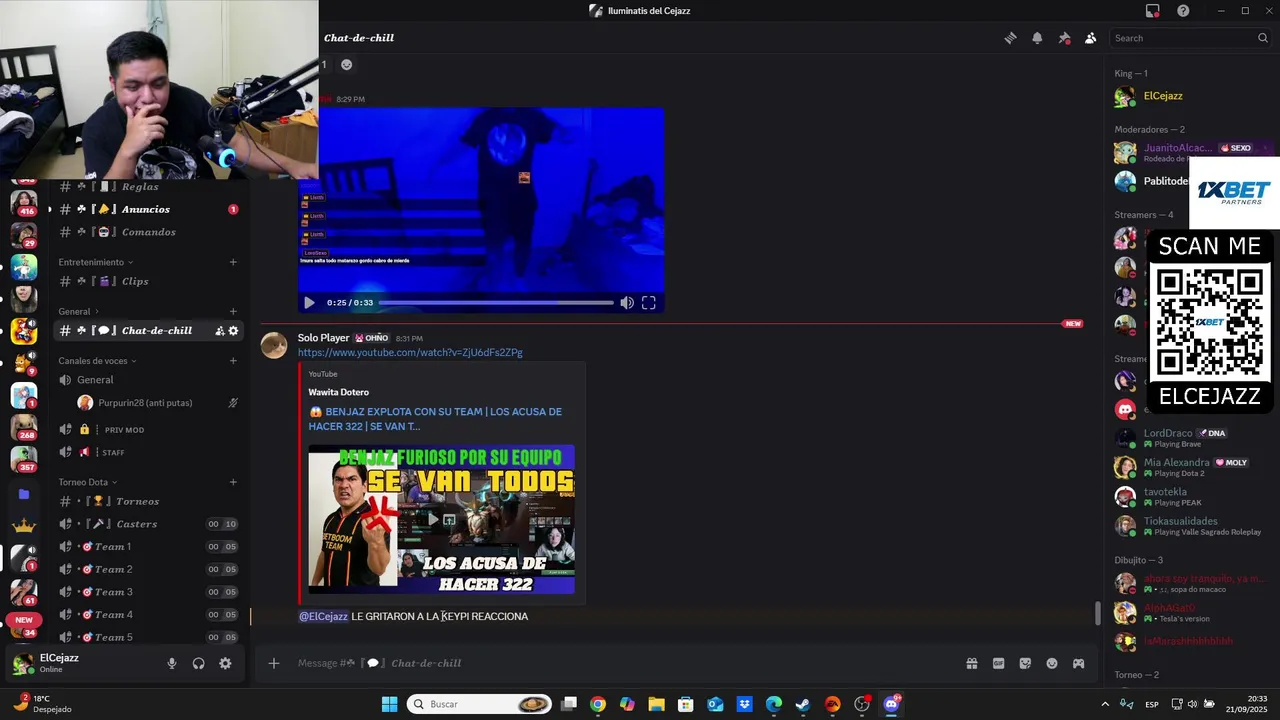Open Threads icon in channel header

pos(1011,38)
